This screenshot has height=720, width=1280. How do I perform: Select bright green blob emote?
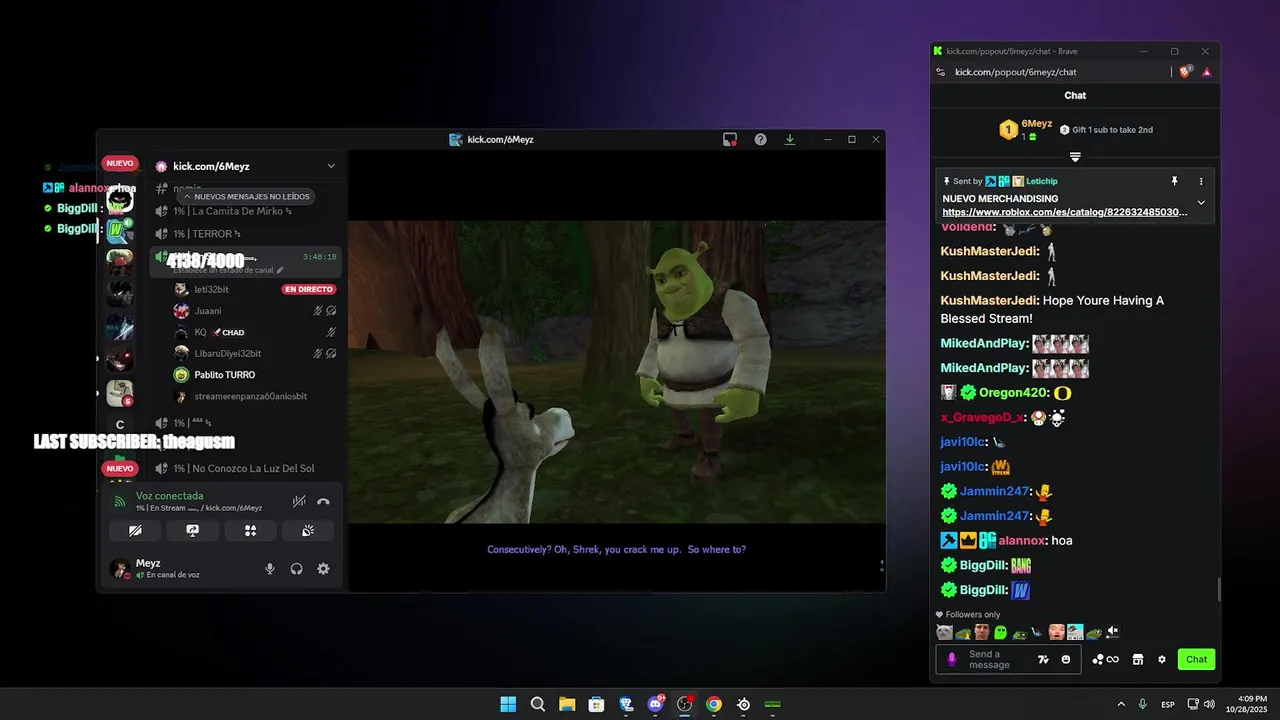1000,632
